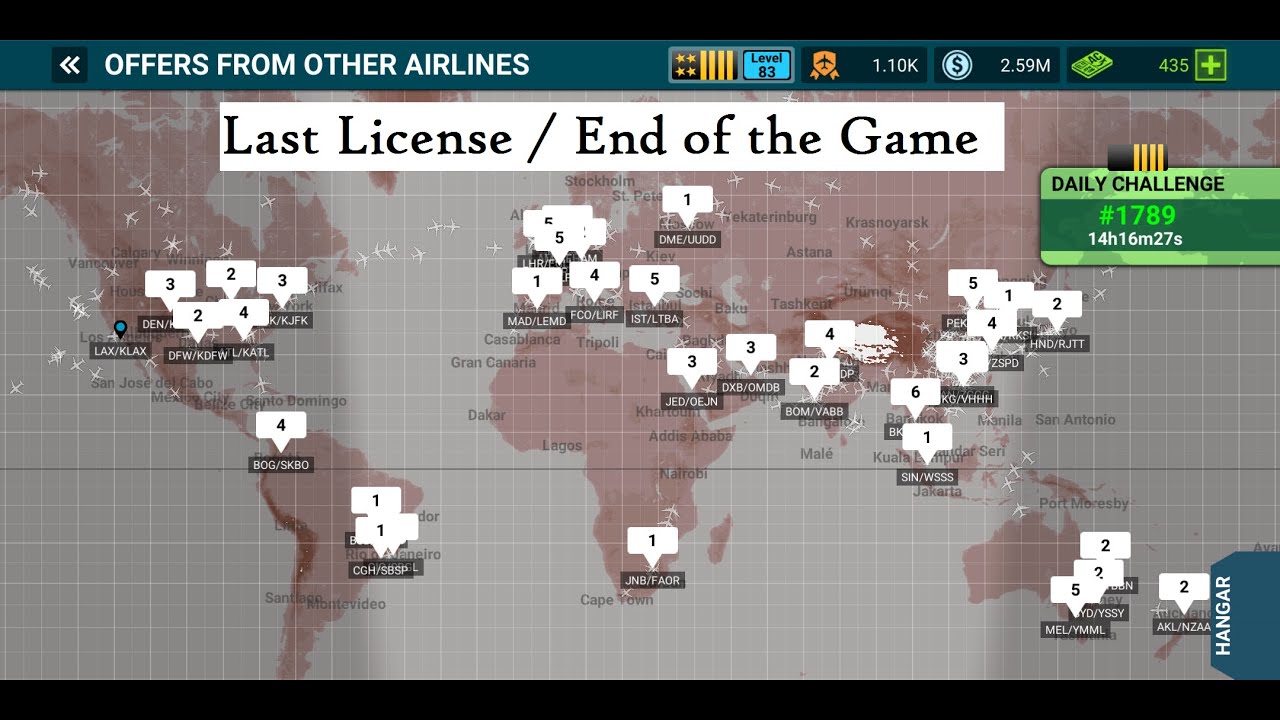This screenshot has width=1280, height=720.
Task: Click the 2.59M money balance
Action: [x=1025, y=66]
